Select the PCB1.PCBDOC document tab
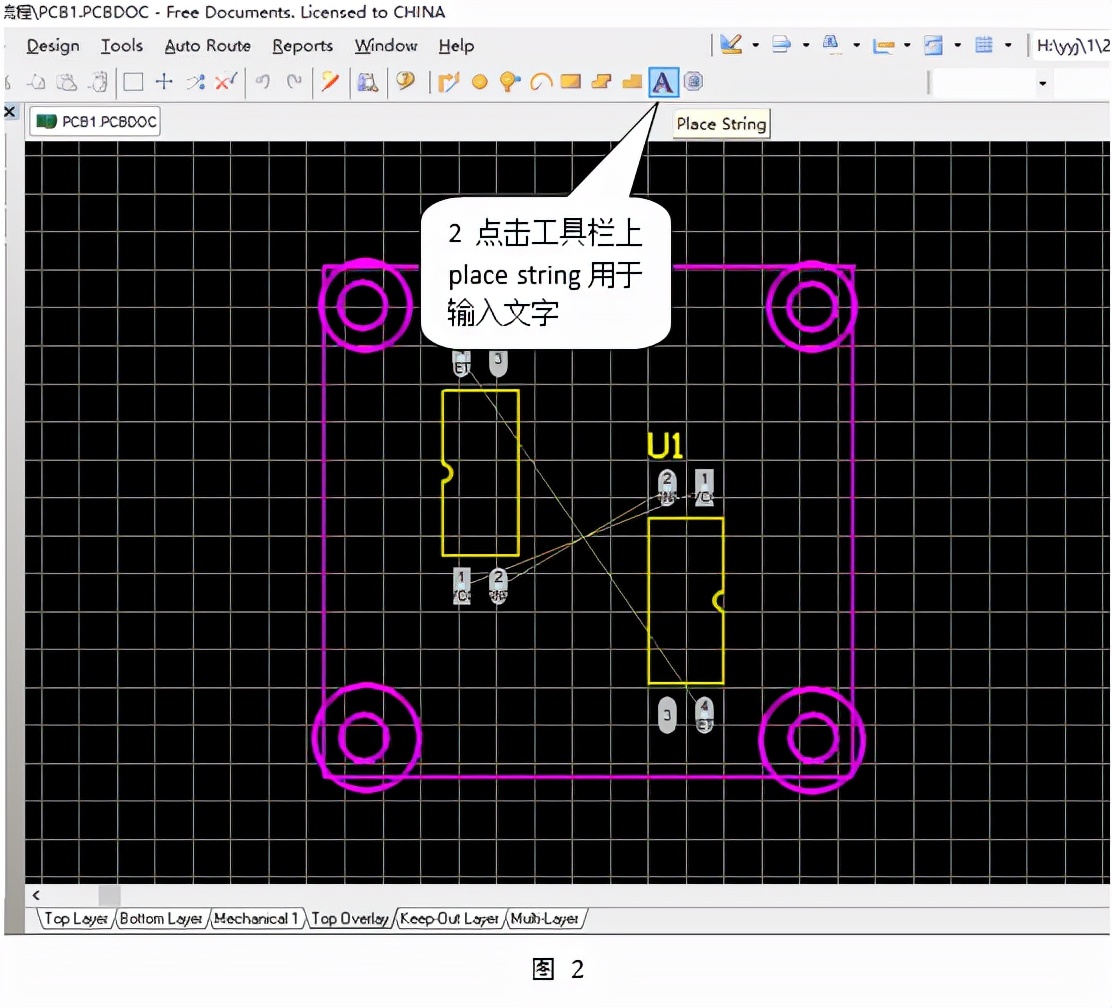 [x=94, y=121]
